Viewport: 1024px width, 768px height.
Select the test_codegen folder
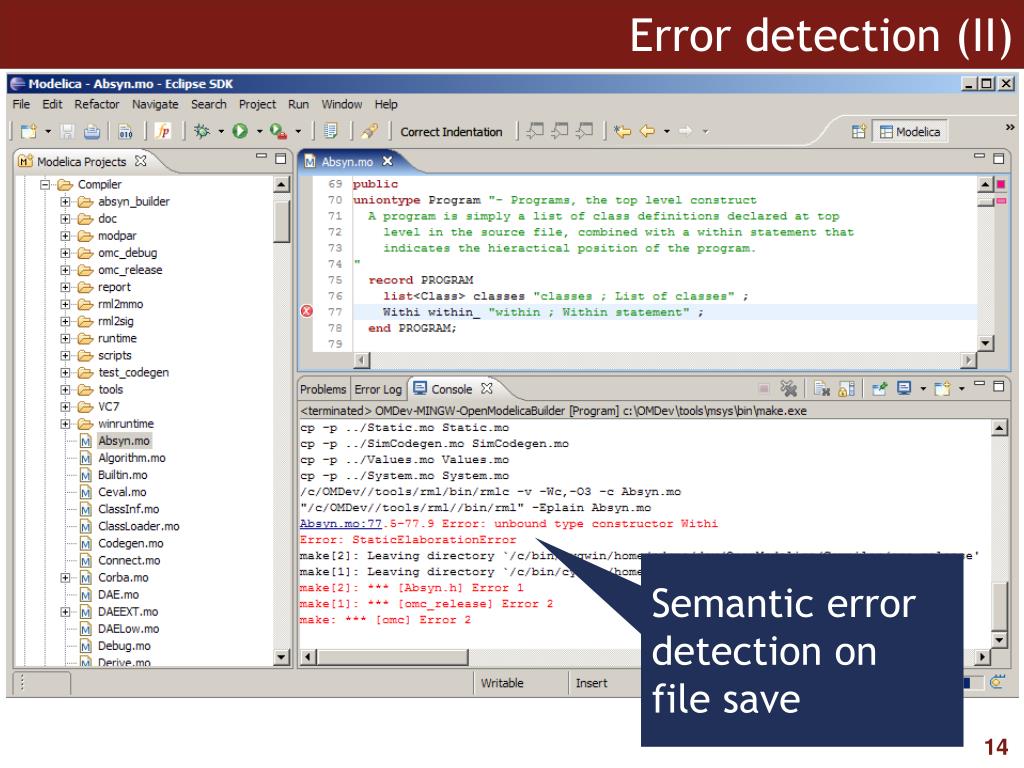click(x=133, y=372)
